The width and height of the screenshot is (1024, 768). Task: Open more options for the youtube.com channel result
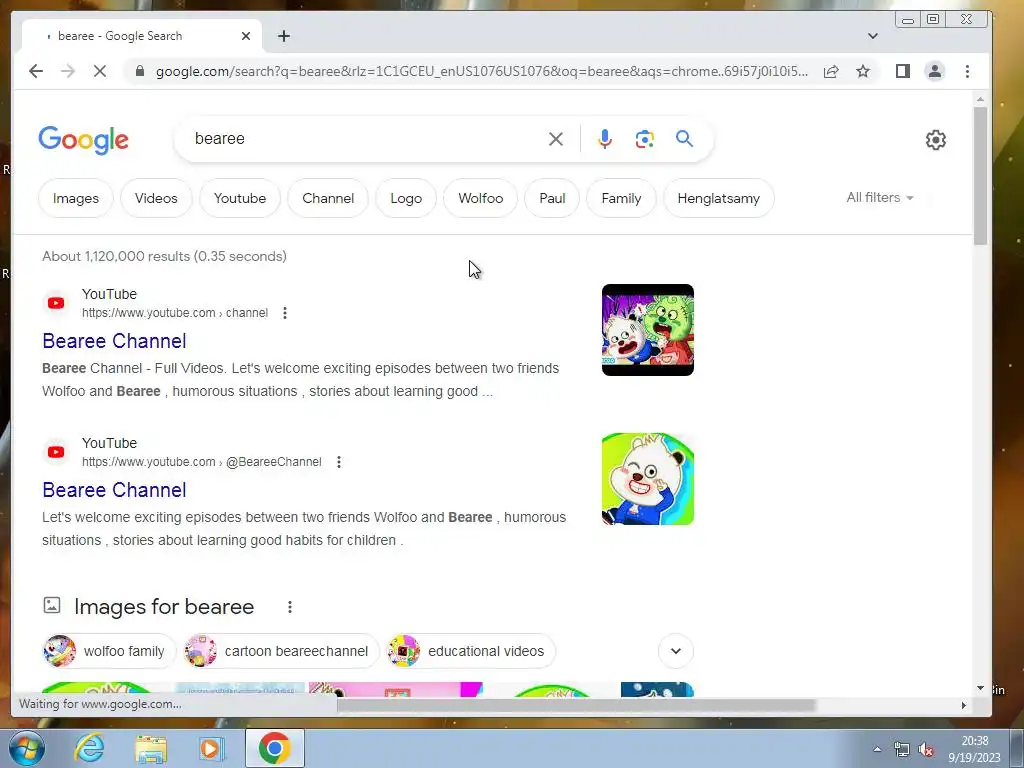(x=285, y=313)
